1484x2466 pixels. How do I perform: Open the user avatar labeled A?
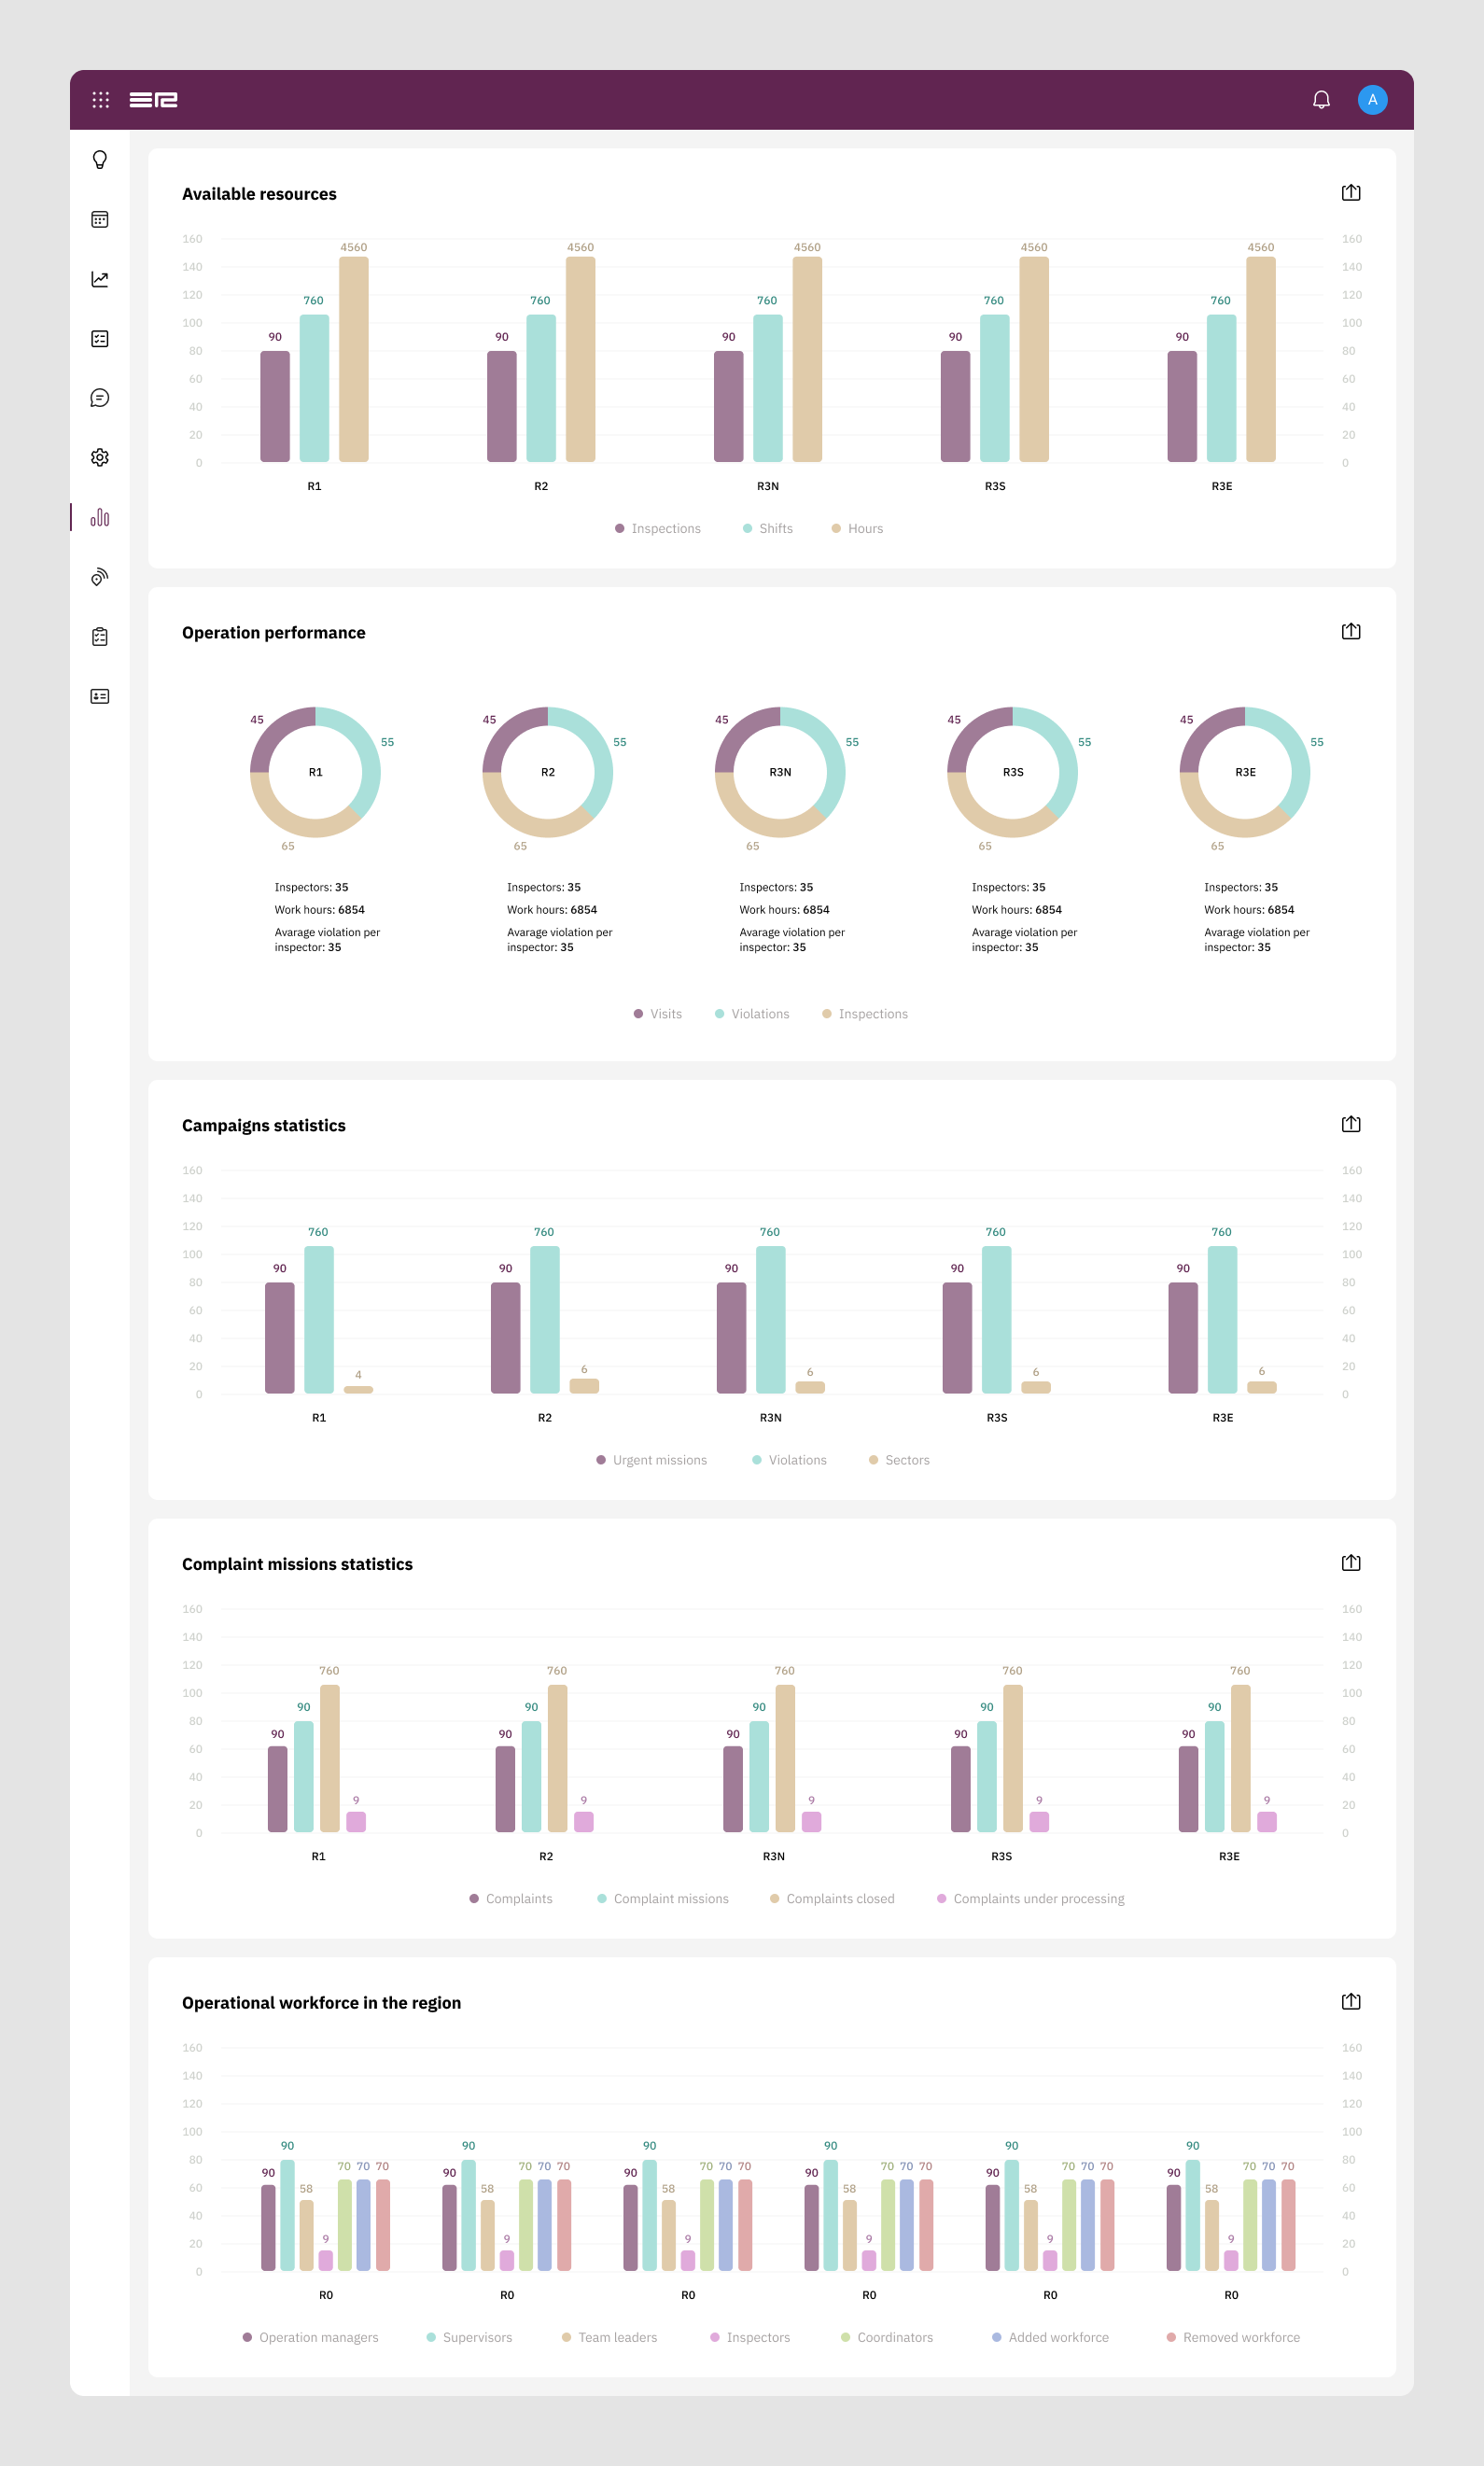[x=1372, y=100]
